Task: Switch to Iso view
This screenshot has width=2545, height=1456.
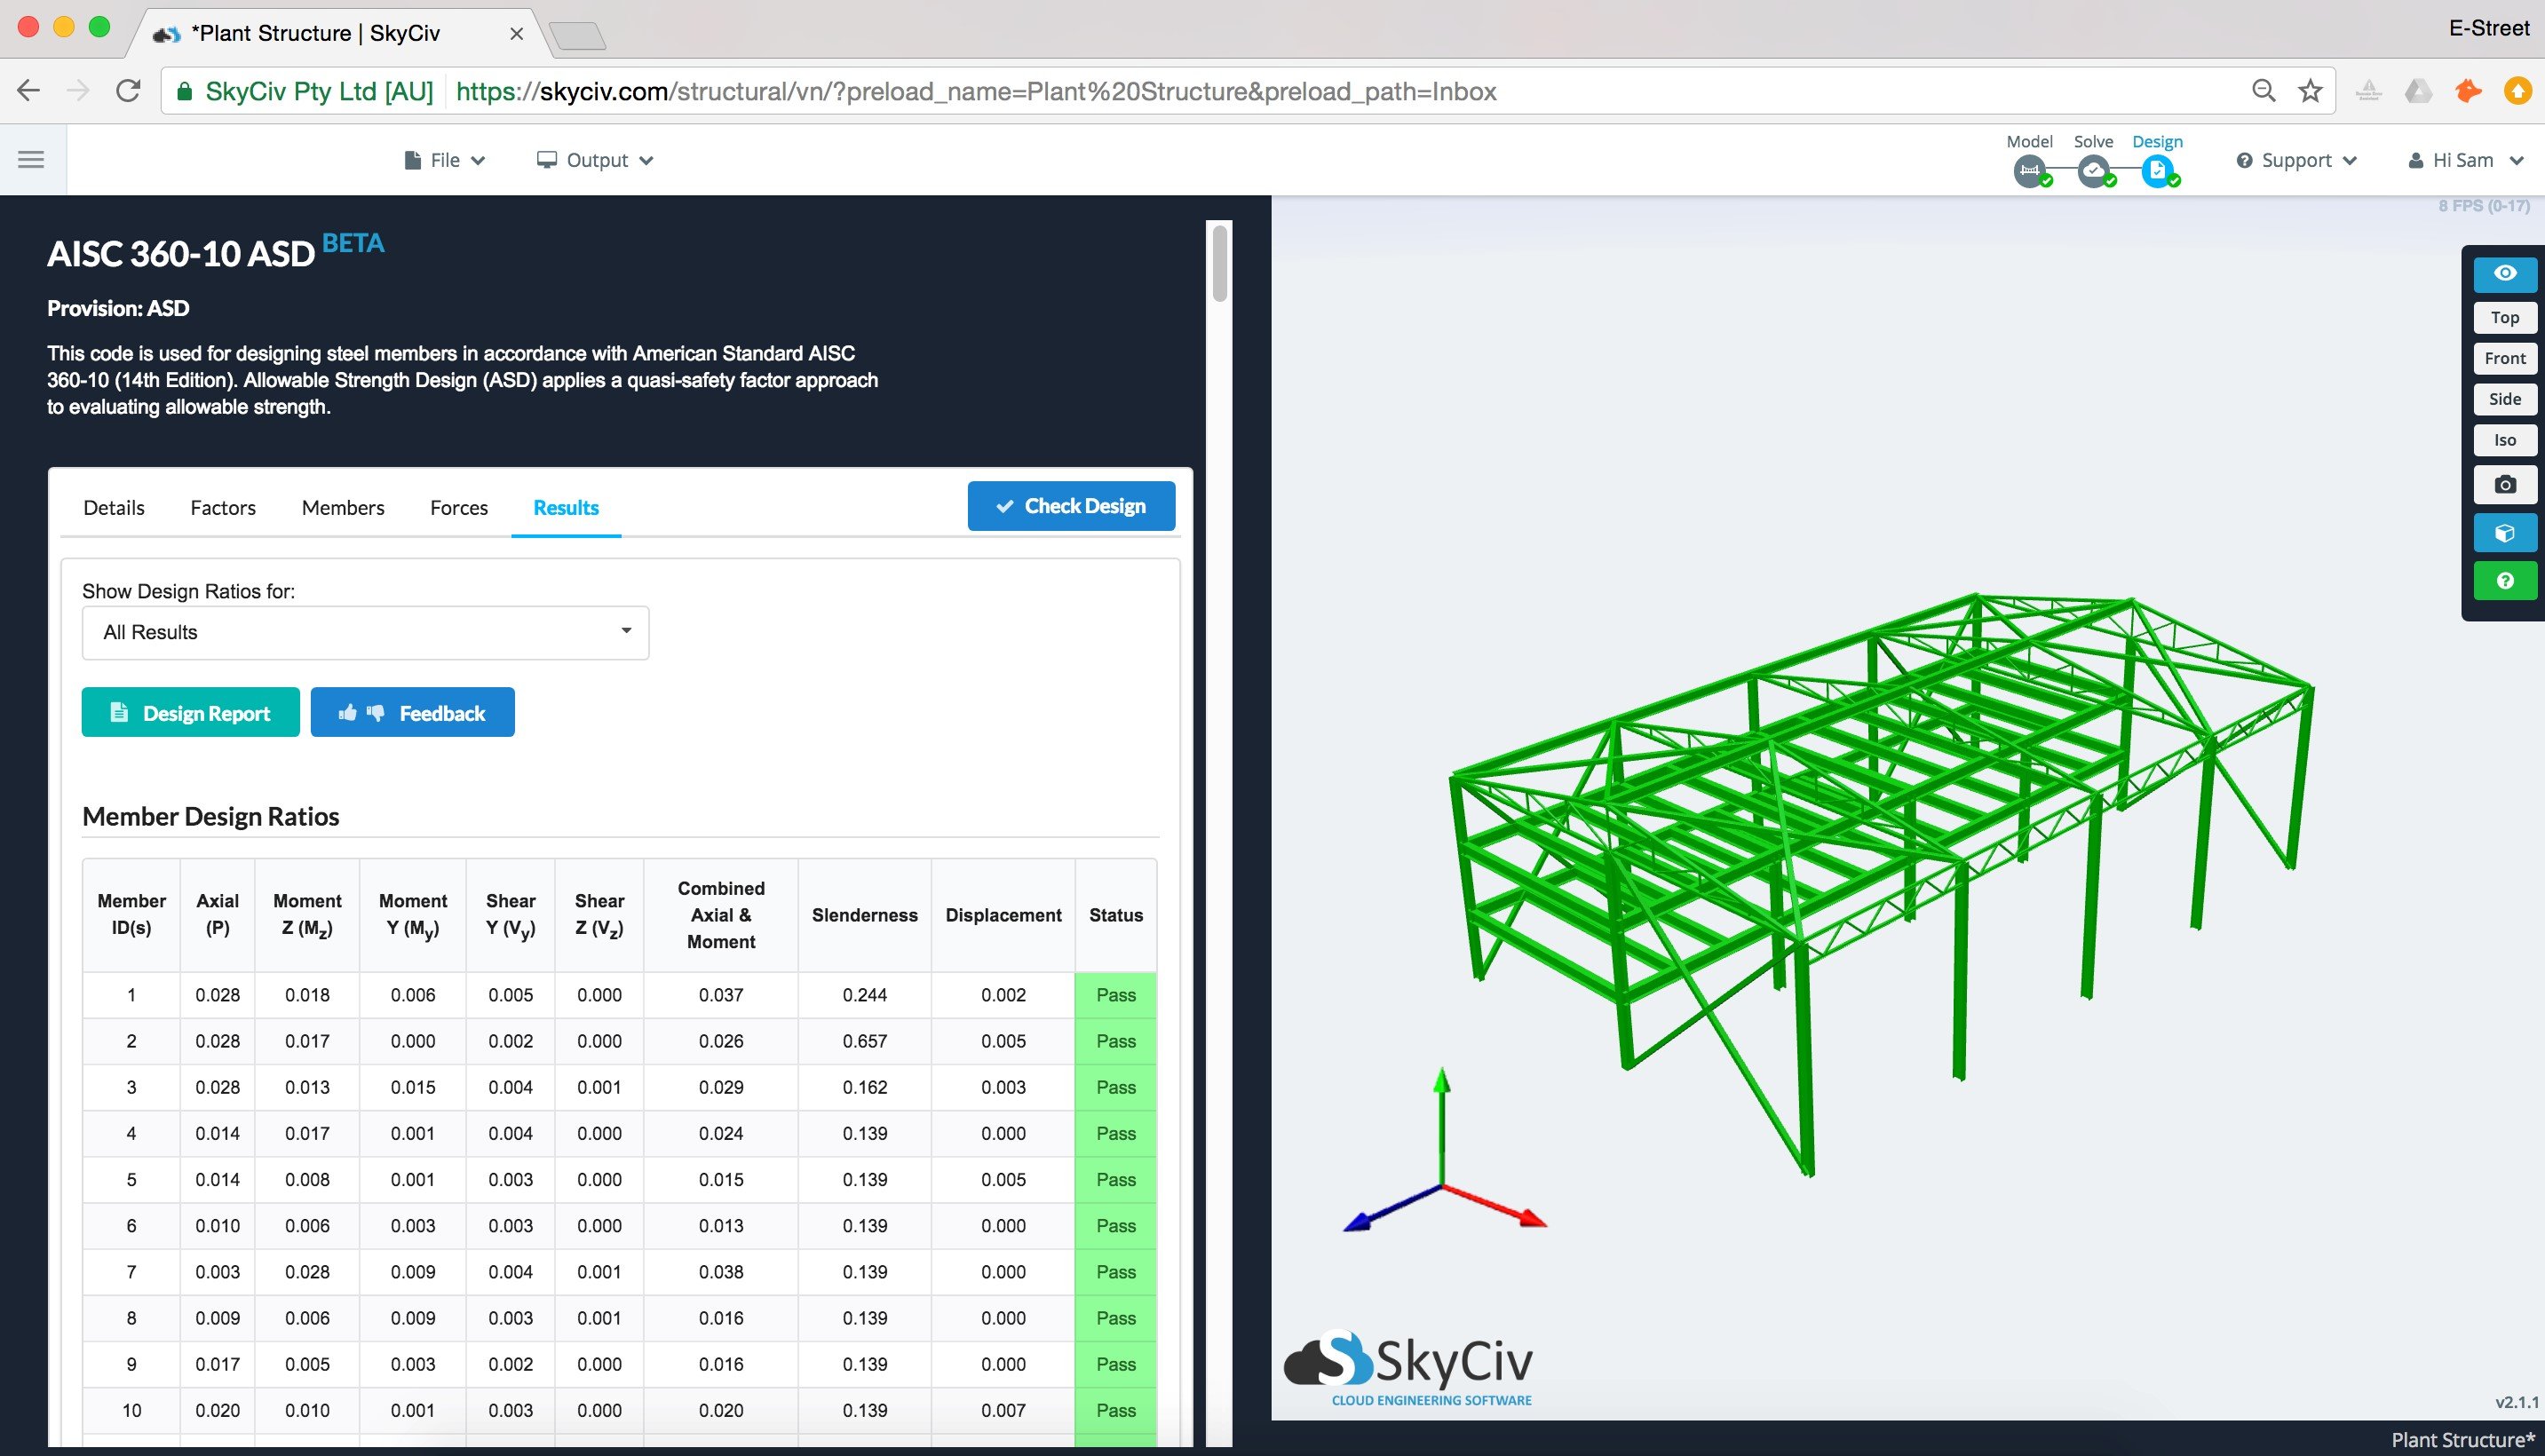Action: pyautogui.click(x=2504, y=440)
